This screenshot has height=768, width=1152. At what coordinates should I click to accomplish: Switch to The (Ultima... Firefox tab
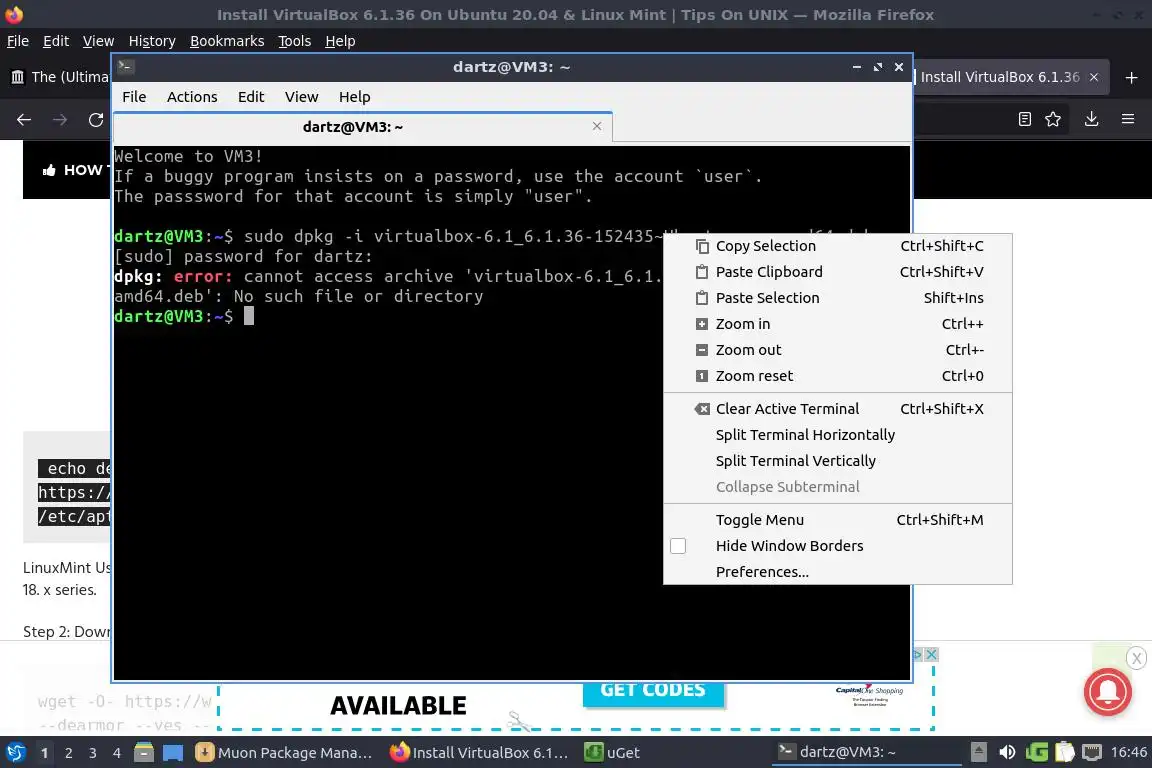[x=60, y=77]
